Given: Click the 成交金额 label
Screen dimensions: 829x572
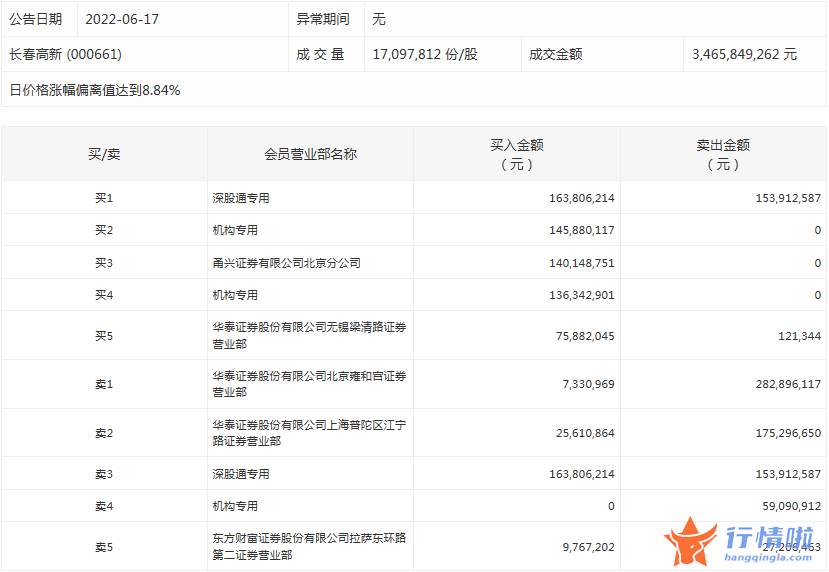Looking at the screenshot, I should pos(556,54).
